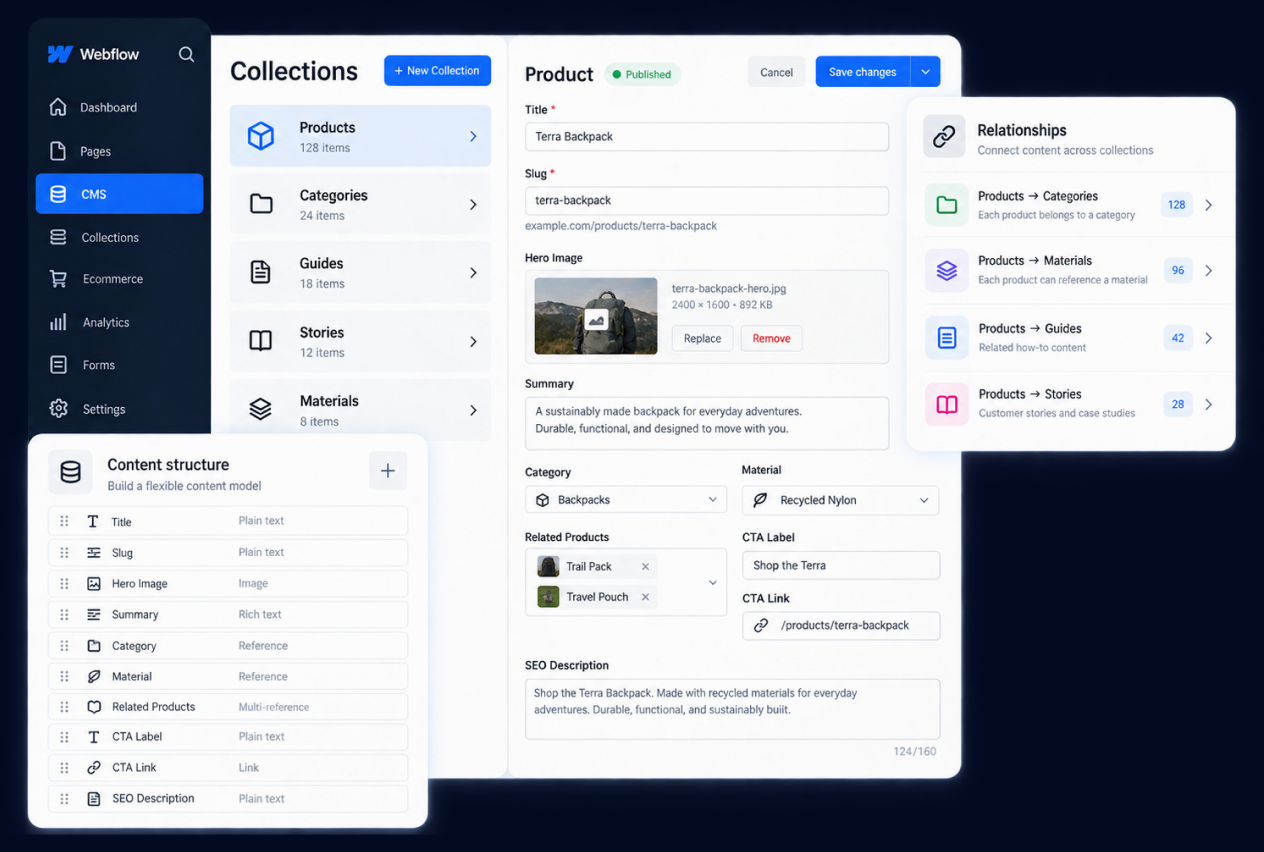The height and width of the screenshot is (852, 1264).
Task: Click the Title input field
Action: (x=707, y=136)
